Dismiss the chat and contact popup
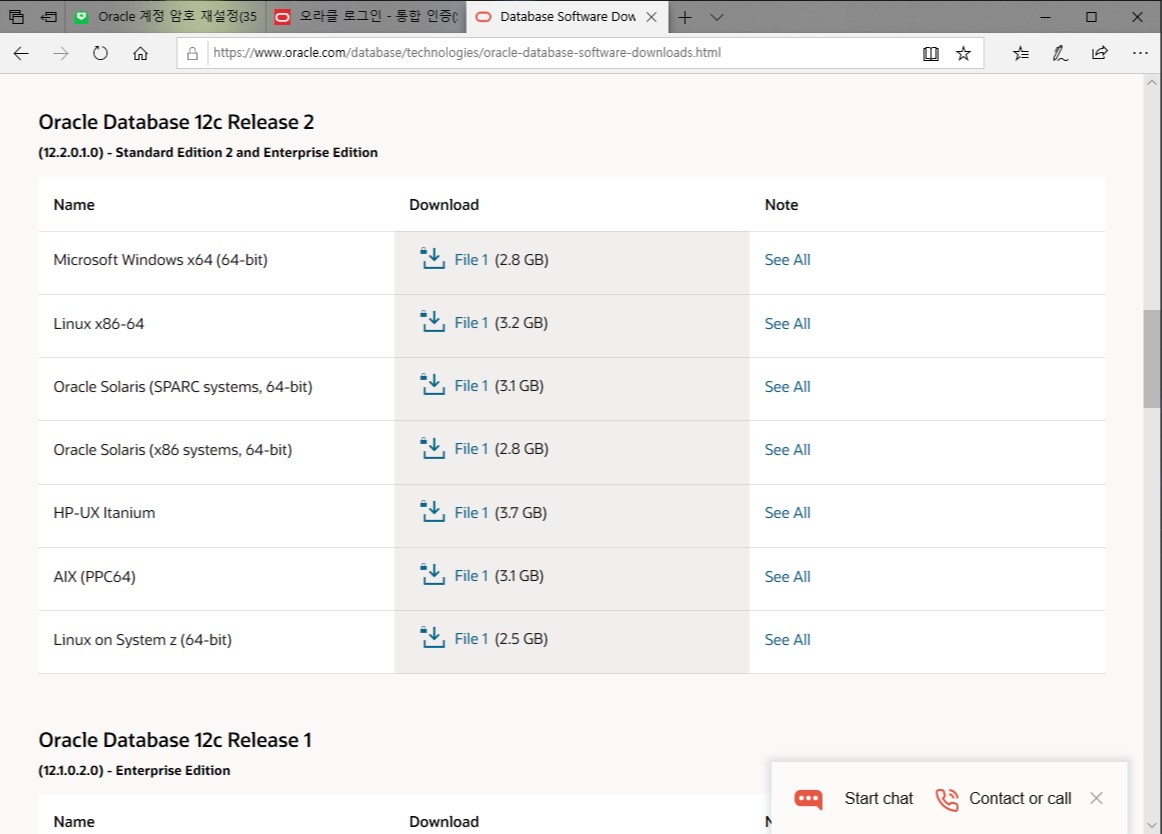The height and width of the screenshot is (834, 1162). pos(1097,798)
